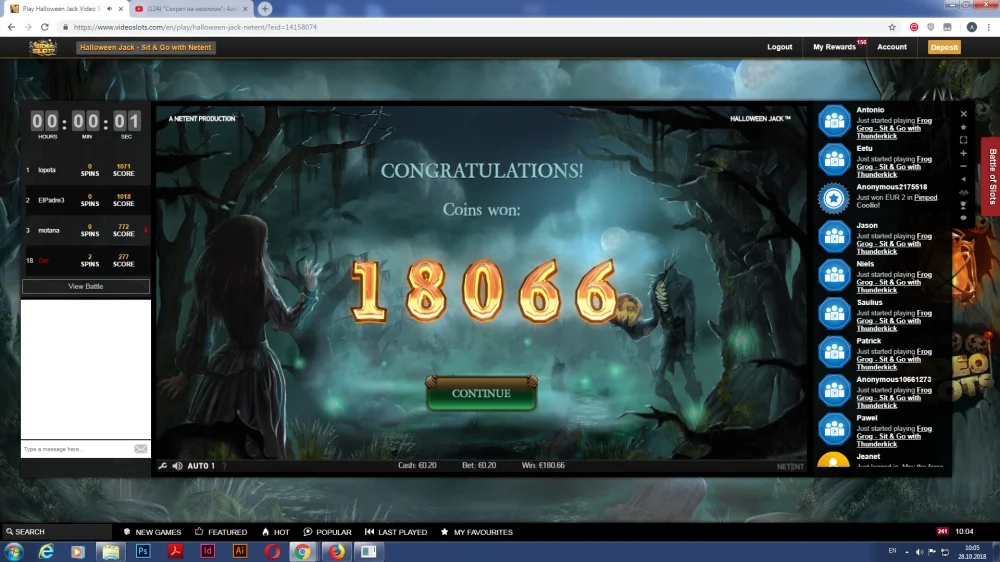Open the Battle of Slots side tab

[992, 177]
